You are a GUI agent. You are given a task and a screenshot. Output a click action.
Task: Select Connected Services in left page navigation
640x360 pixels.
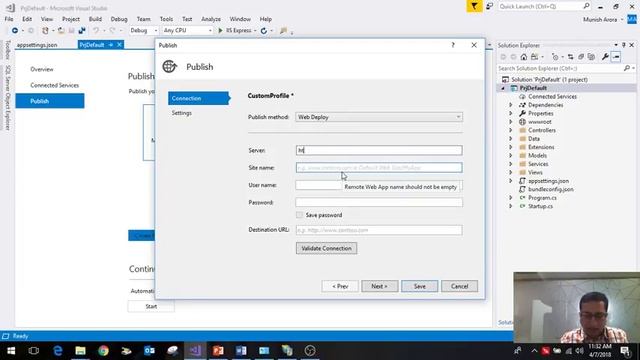tap(54, 85)
